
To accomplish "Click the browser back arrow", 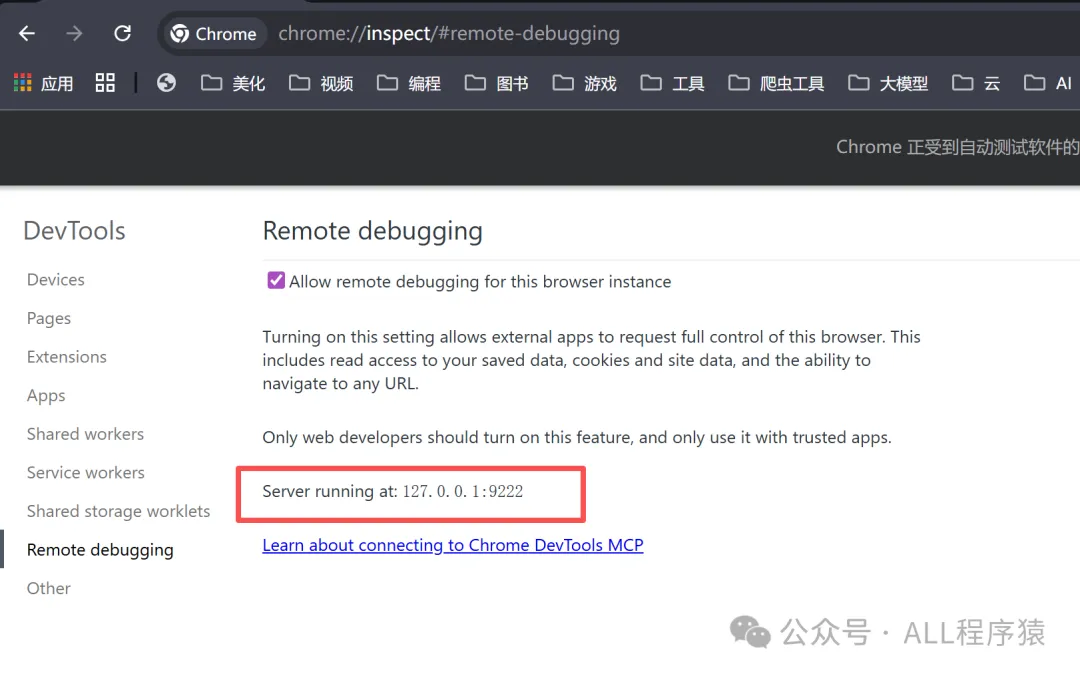I will (27, 33).
